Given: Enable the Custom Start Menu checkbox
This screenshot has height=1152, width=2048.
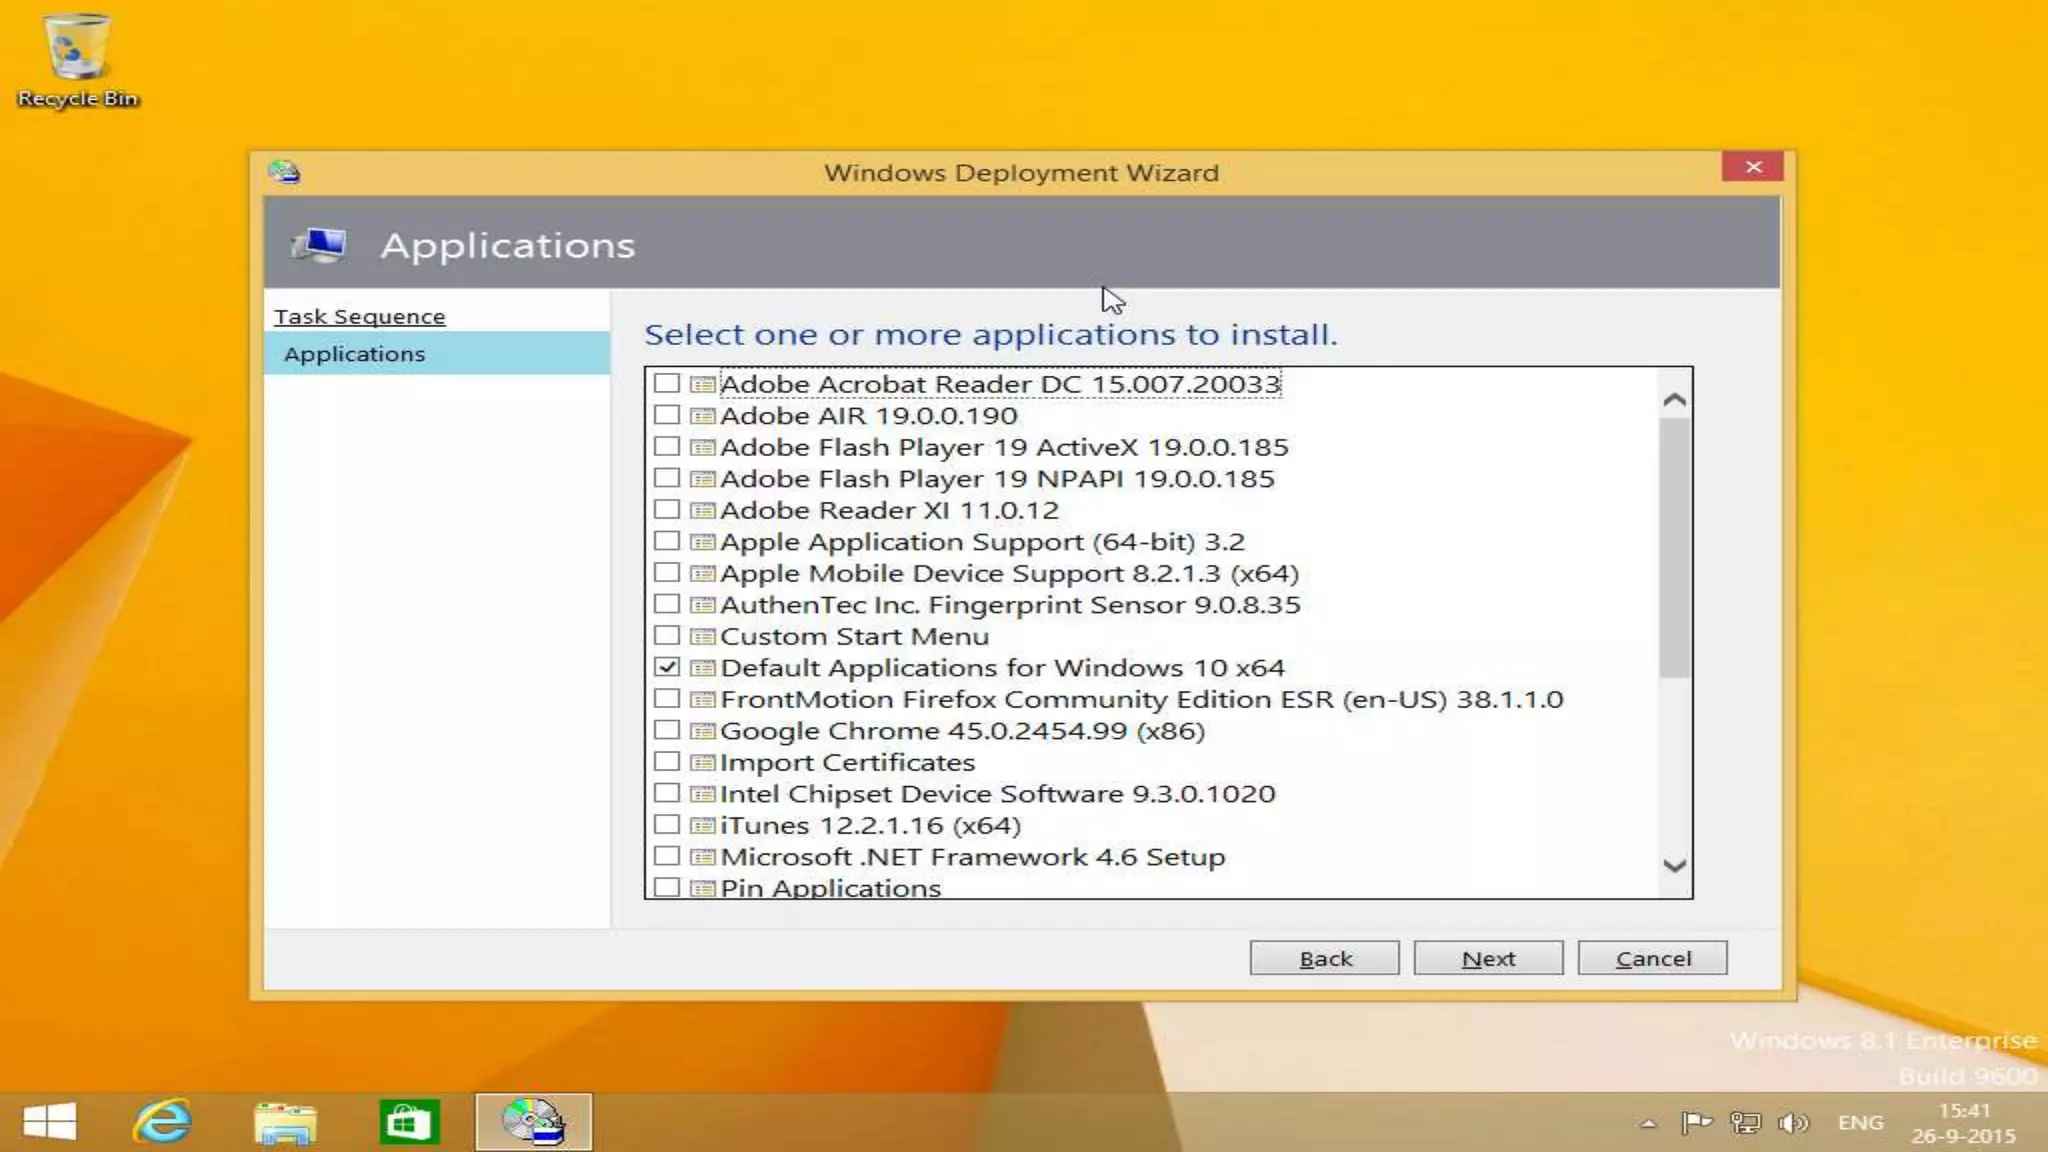Looking at the screenshot, I should pyautogui.click(x=667, y=636).
